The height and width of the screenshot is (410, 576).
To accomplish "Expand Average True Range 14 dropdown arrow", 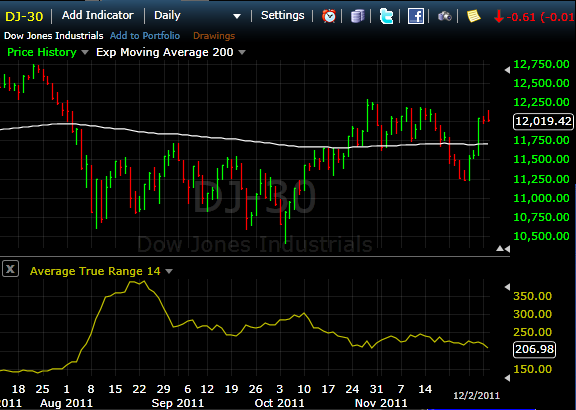I will click(169, 271).
